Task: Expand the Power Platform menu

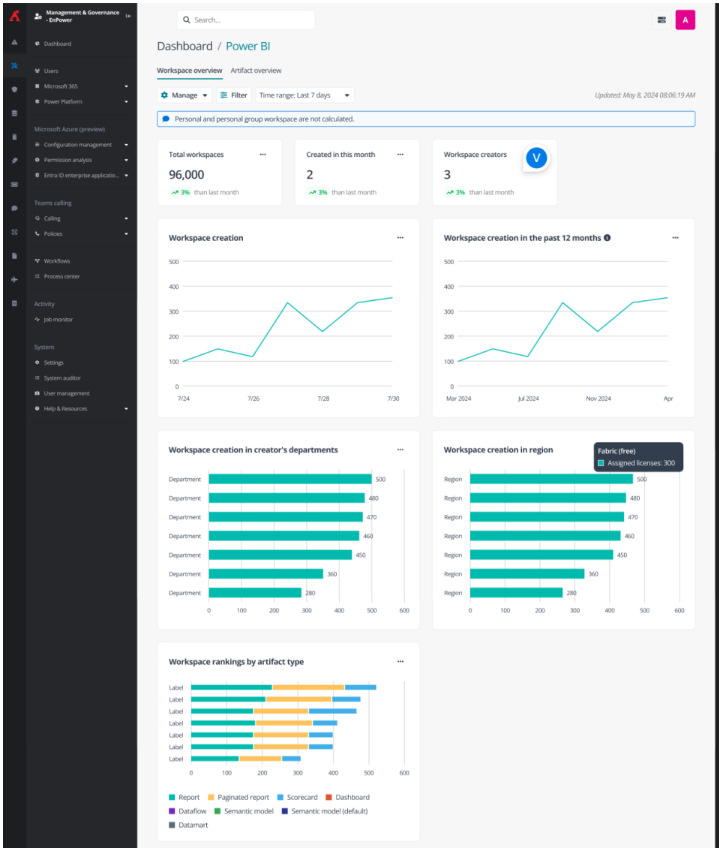Action: [82, 102]
